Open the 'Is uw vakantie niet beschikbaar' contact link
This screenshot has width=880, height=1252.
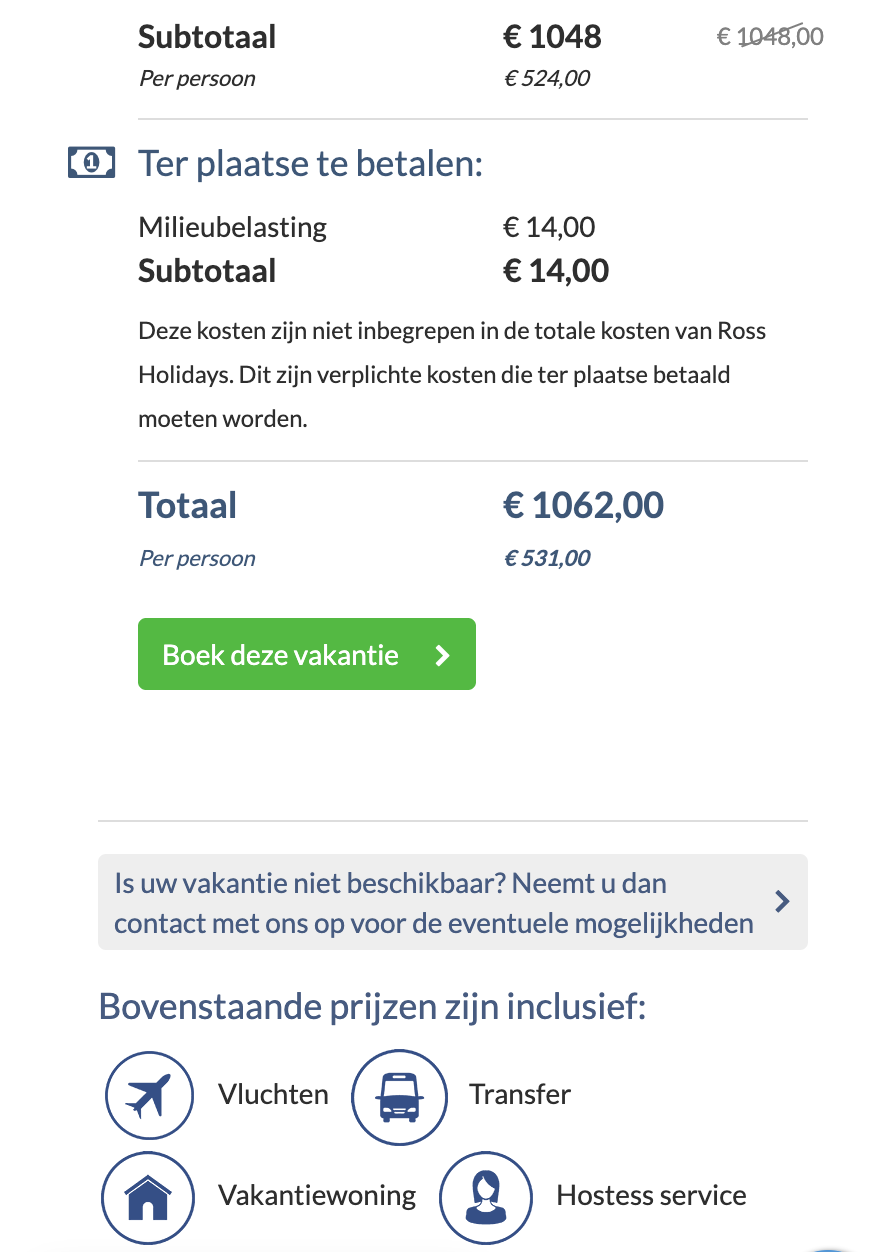tap(453, 902)
